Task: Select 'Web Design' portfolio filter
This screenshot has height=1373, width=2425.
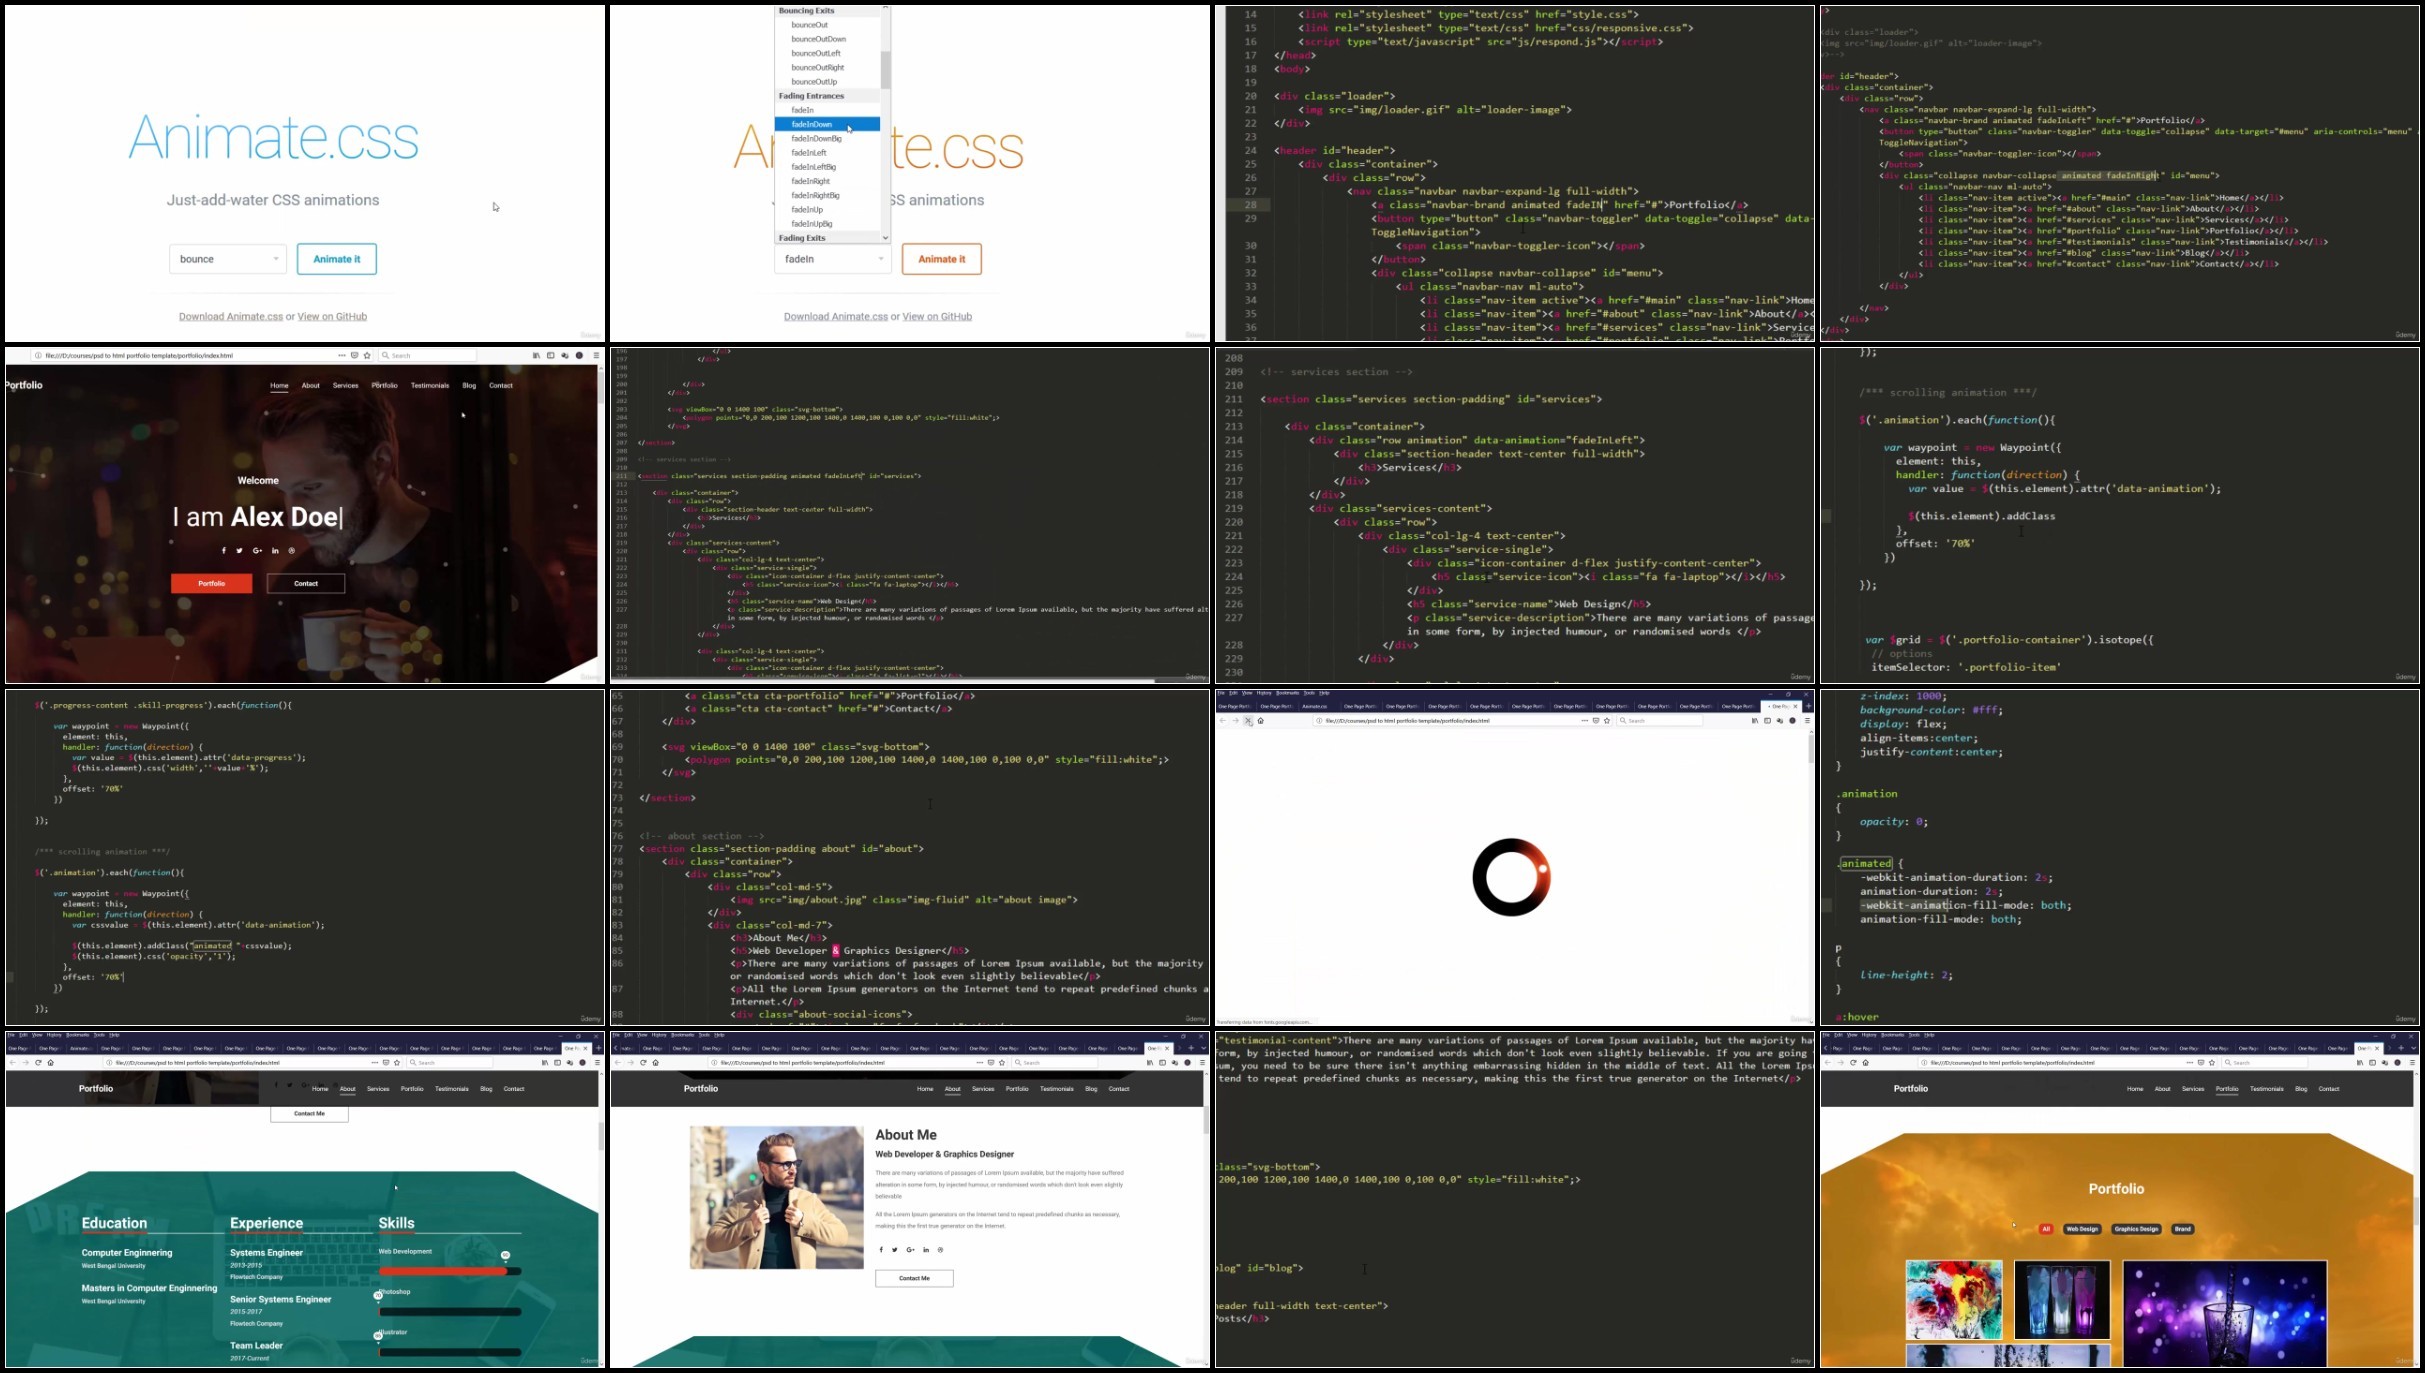Action: pos(2082,1229)
